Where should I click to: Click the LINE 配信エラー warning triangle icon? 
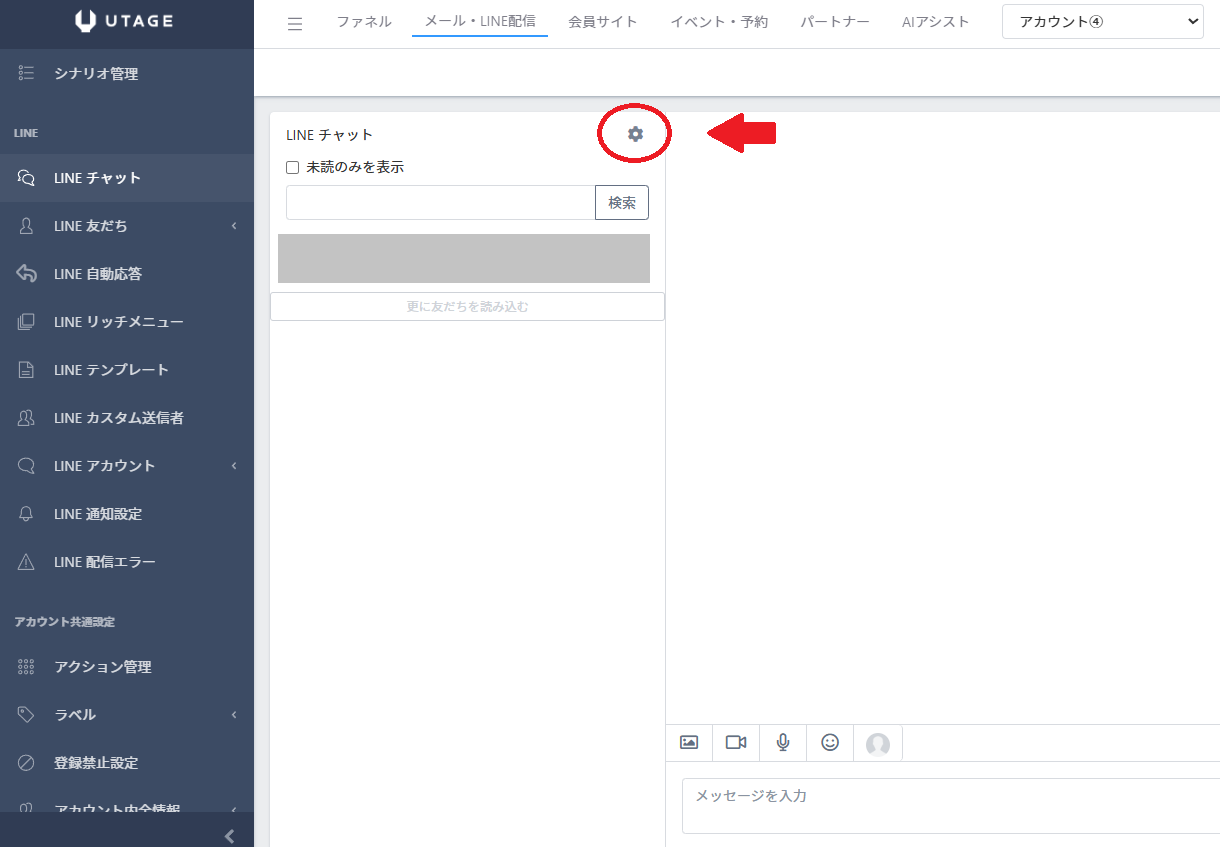click(x=27, y=562)
